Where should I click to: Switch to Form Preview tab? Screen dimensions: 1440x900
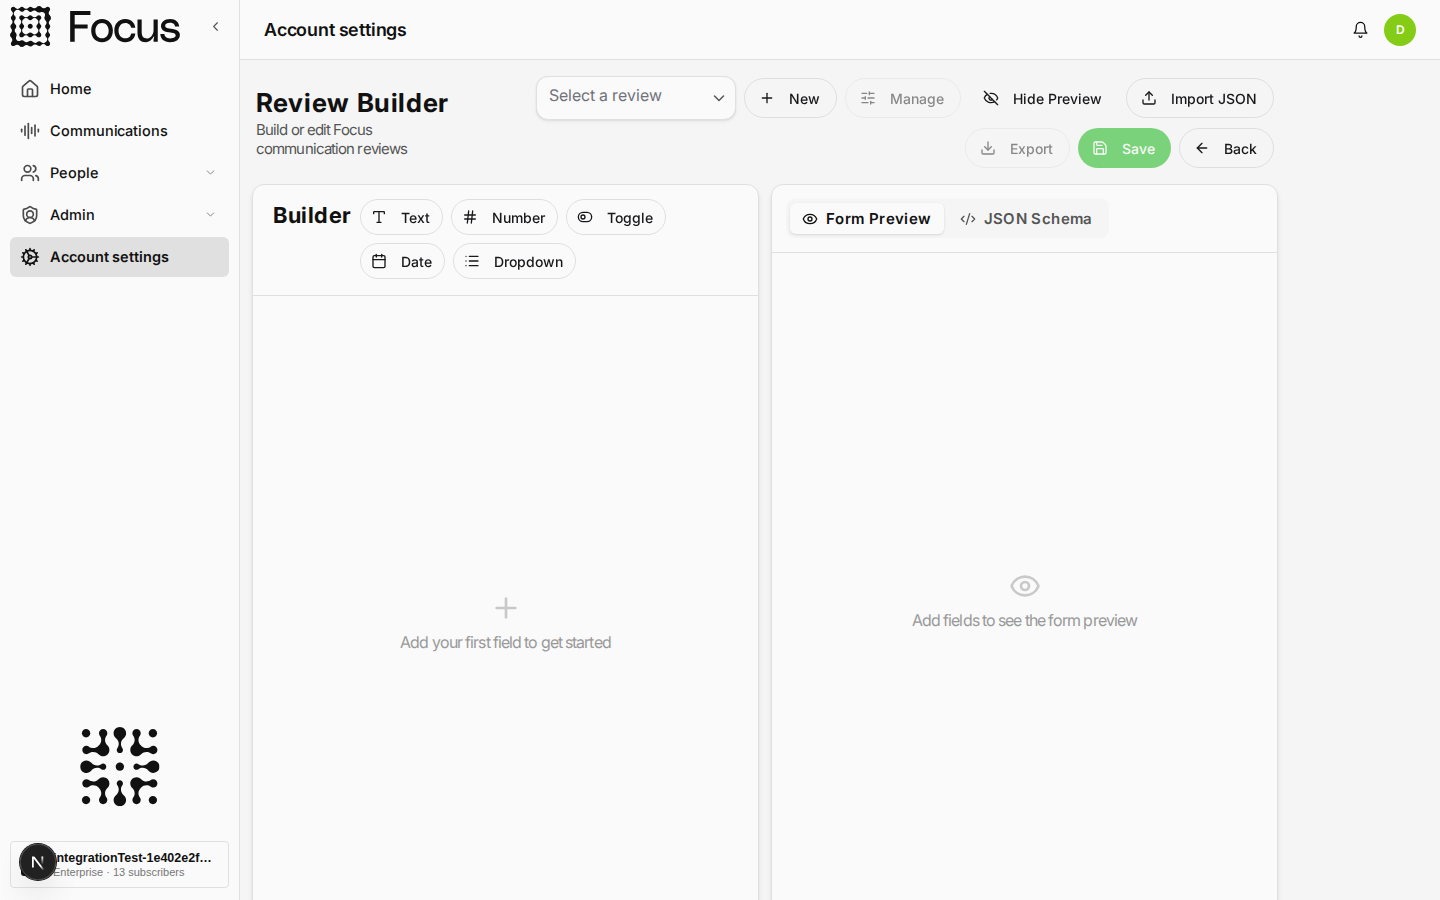(x=866, y=219)
